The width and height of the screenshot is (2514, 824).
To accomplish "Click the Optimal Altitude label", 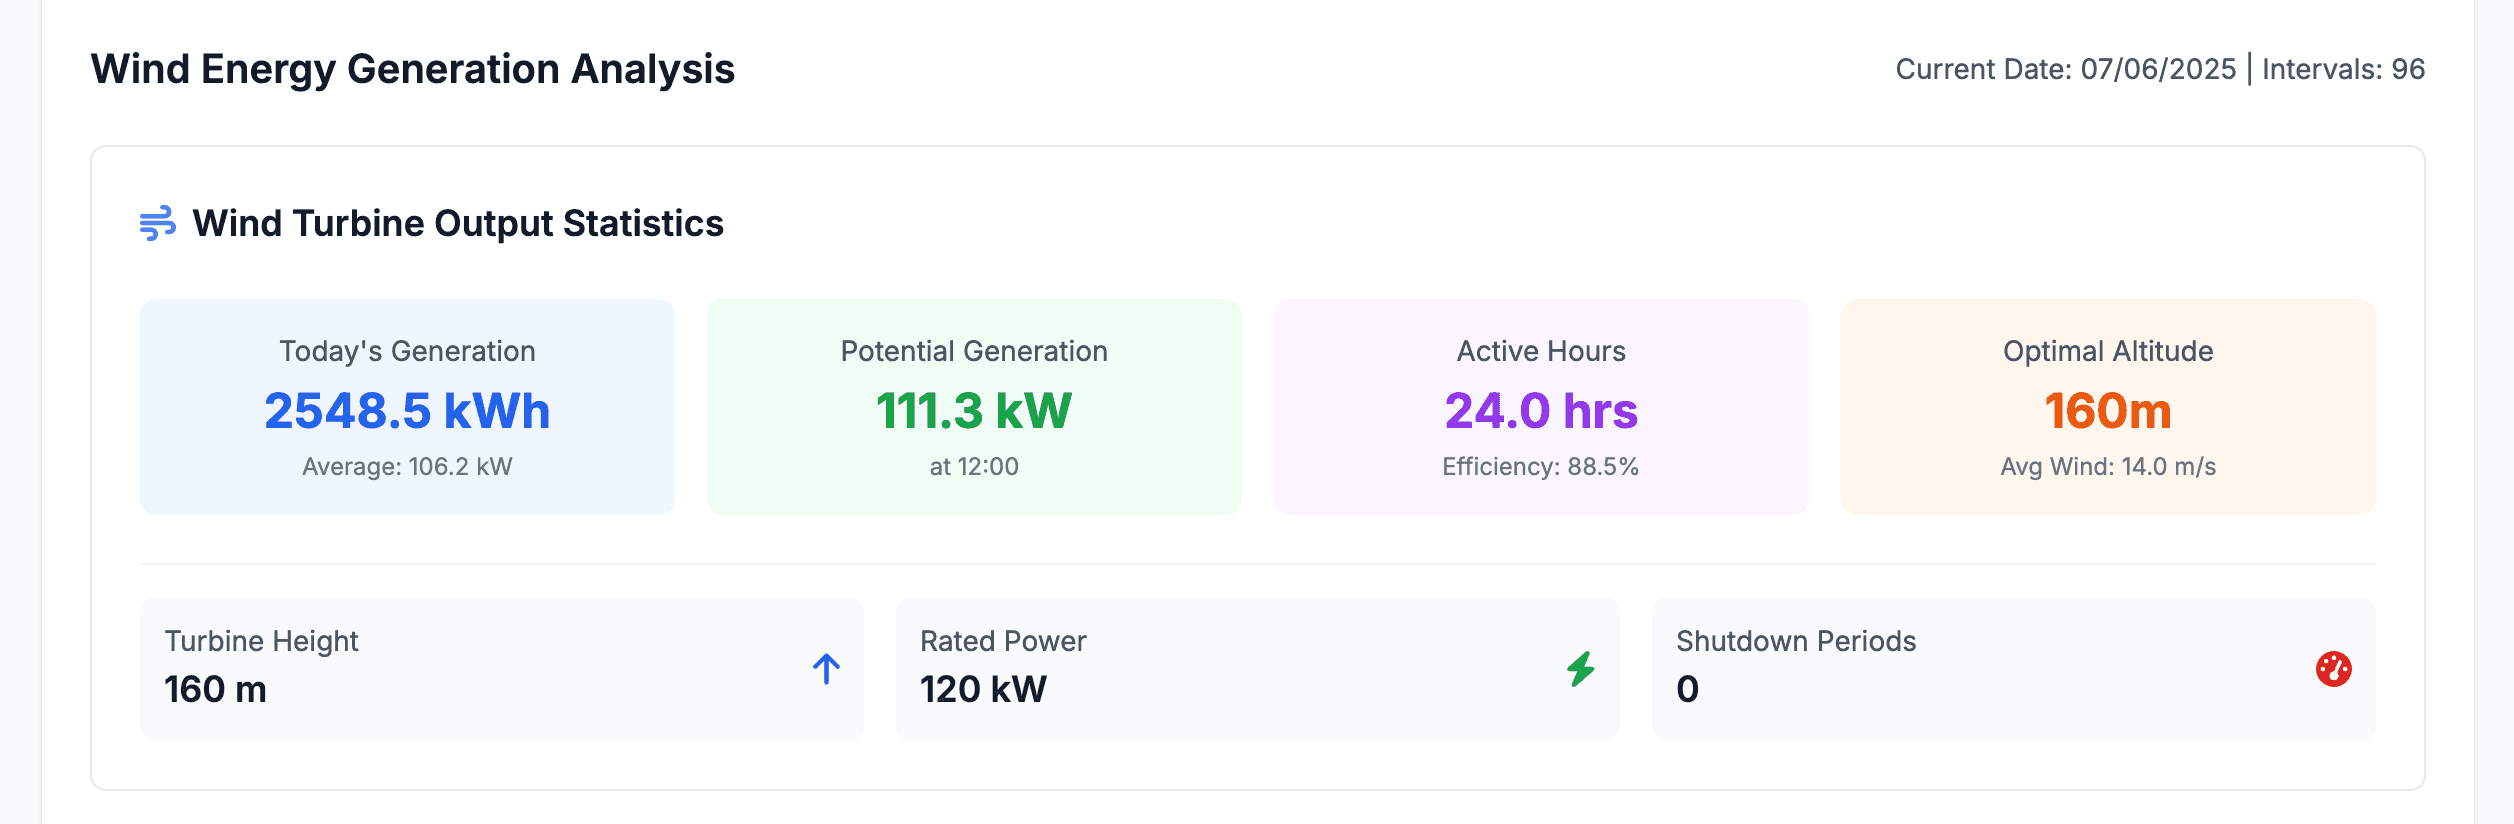I will point(2108,351).
